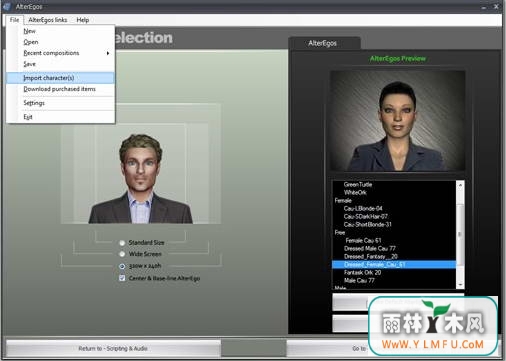Choose Save from the File menu
Screen dimensions: 506x361
[60, 64]
